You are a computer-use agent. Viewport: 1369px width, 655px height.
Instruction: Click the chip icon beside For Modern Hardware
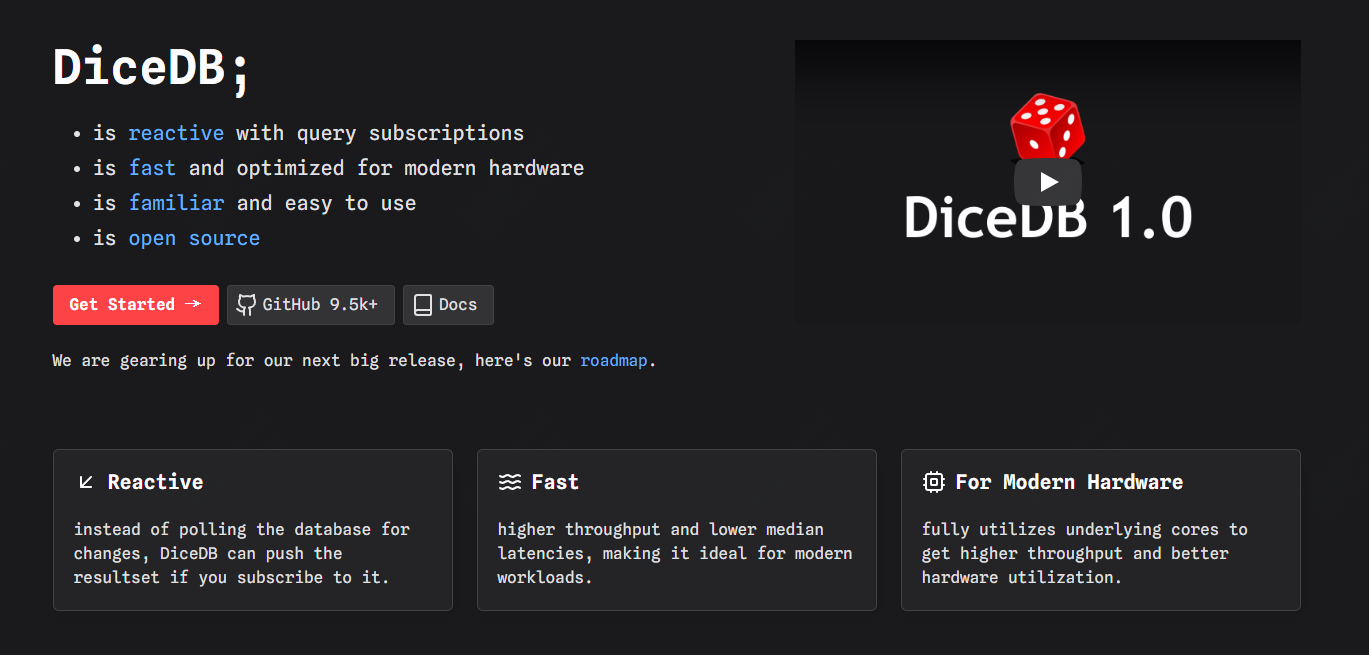[x=933, y=482]
